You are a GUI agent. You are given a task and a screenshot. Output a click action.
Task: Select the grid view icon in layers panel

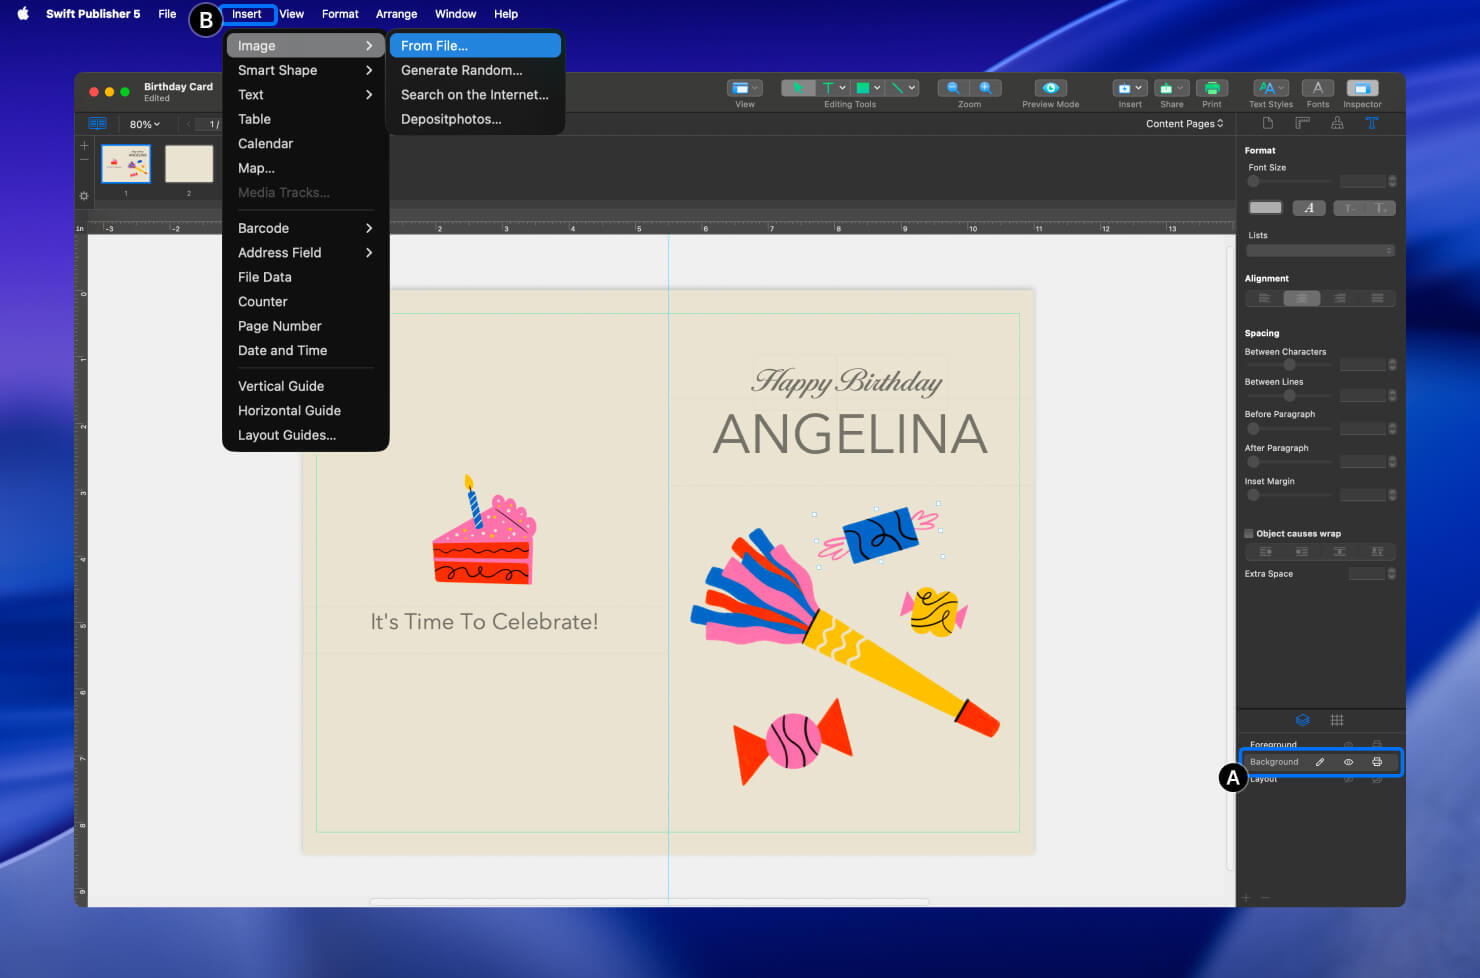click(x=1337, y=720)
